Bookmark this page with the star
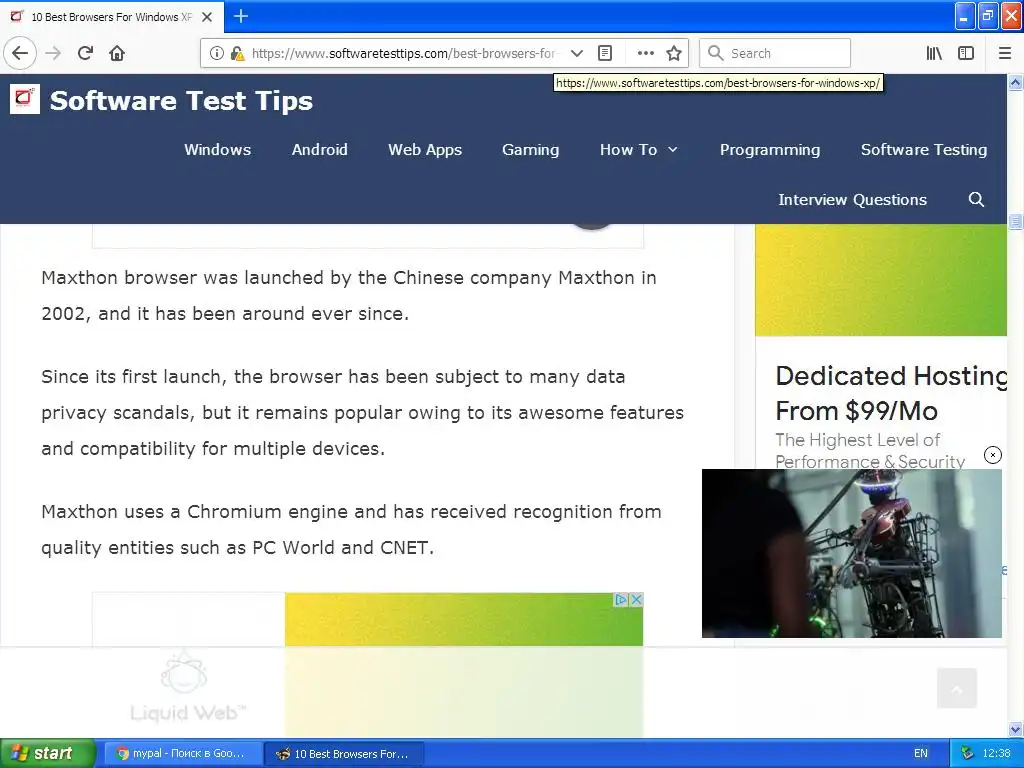The image size is (1024, 768). [x=674, y=54]
